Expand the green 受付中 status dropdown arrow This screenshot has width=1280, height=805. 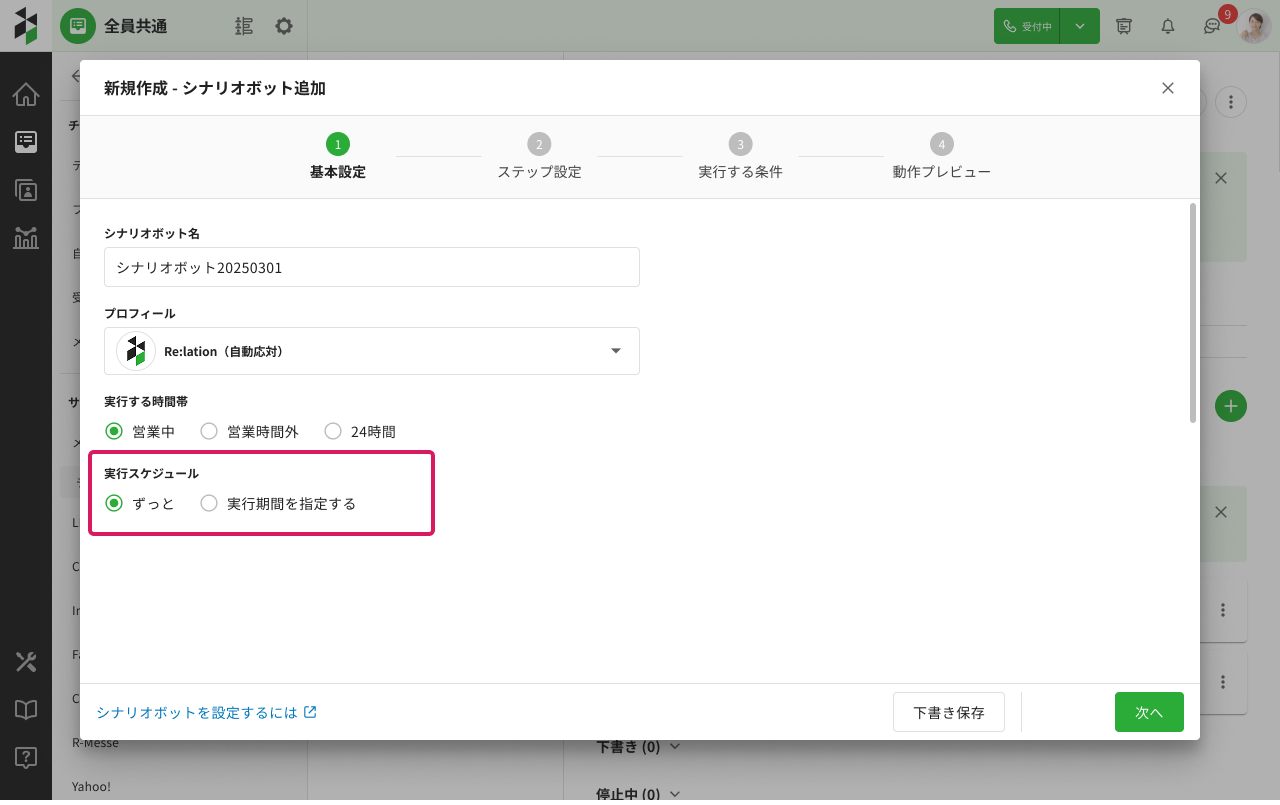[x=1080, y=26]
